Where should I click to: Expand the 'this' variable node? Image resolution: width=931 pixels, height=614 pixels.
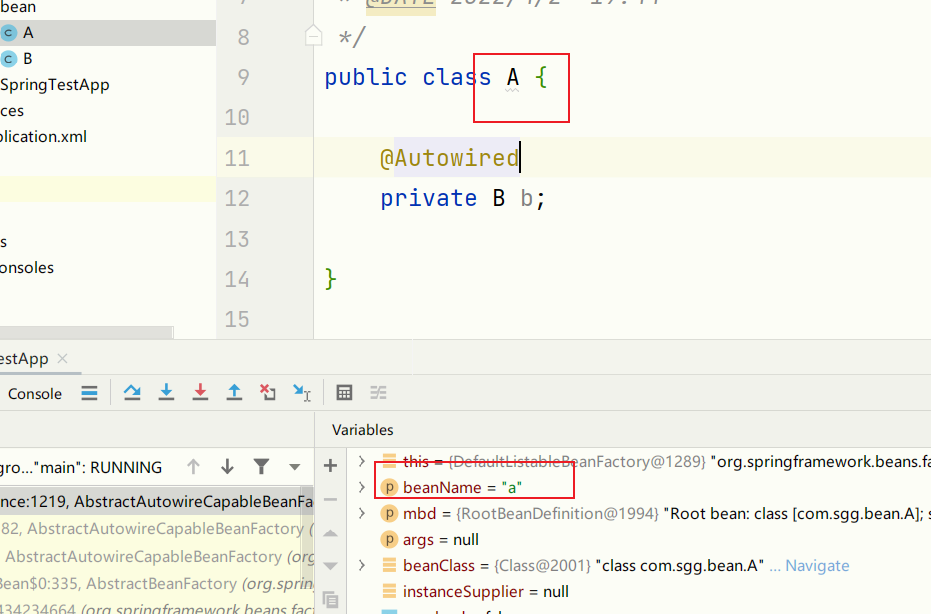click(362, 461)
